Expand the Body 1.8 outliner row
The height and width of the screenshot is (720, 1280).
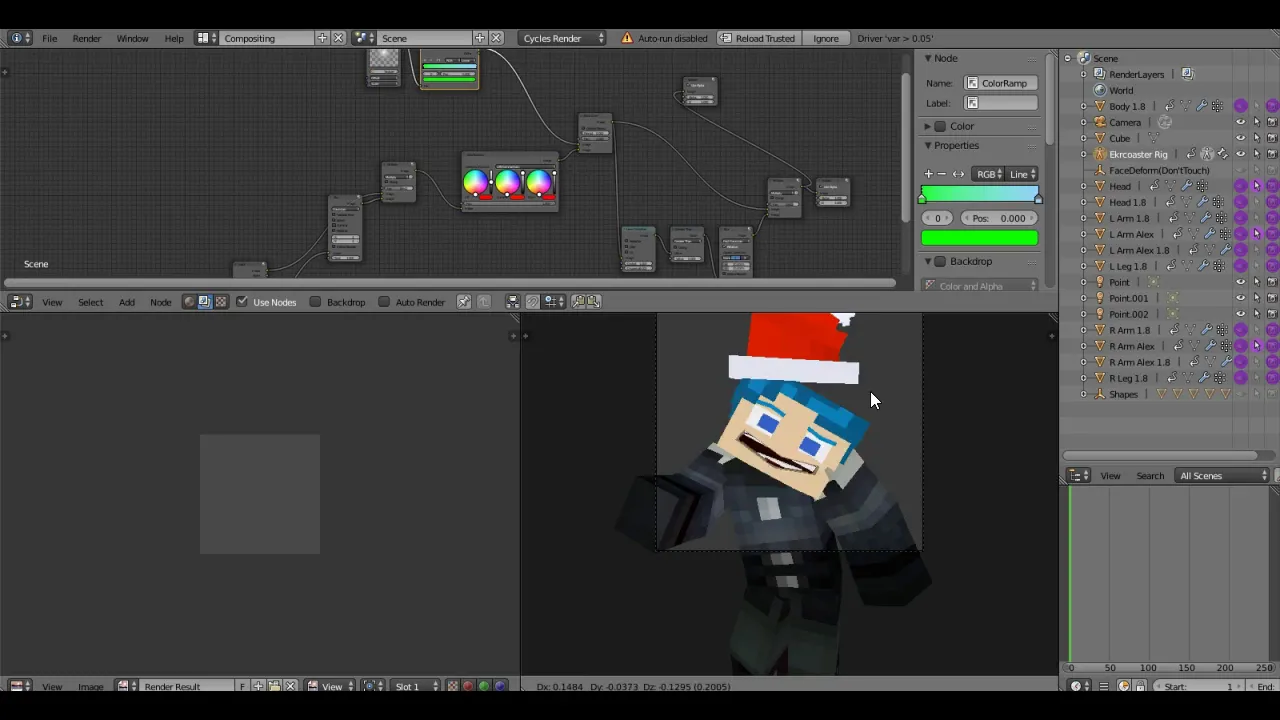click(x=1083, y=106)
